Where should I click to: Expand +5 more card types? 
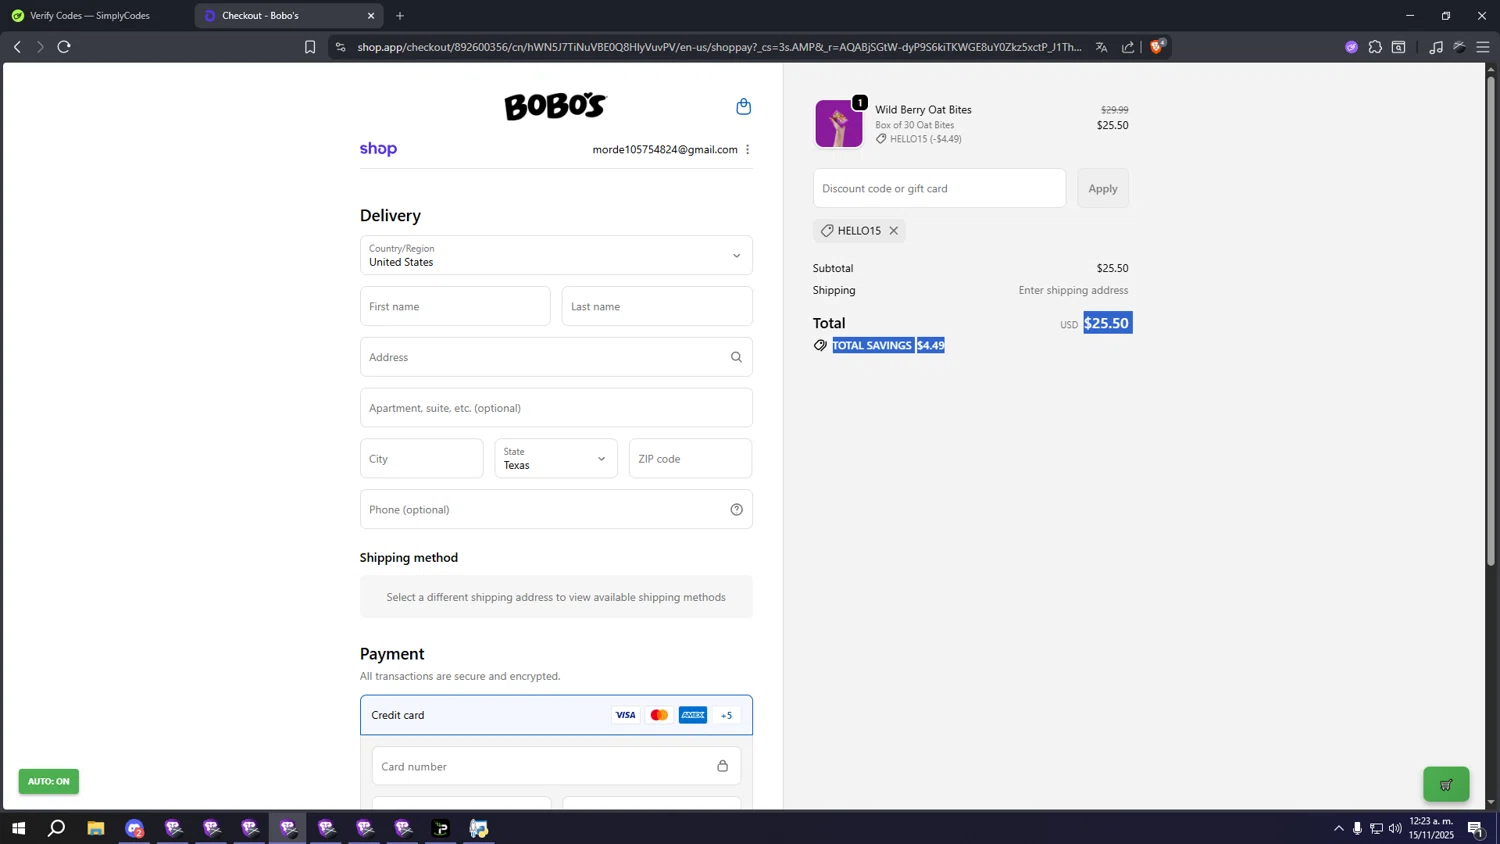[727, 715]
